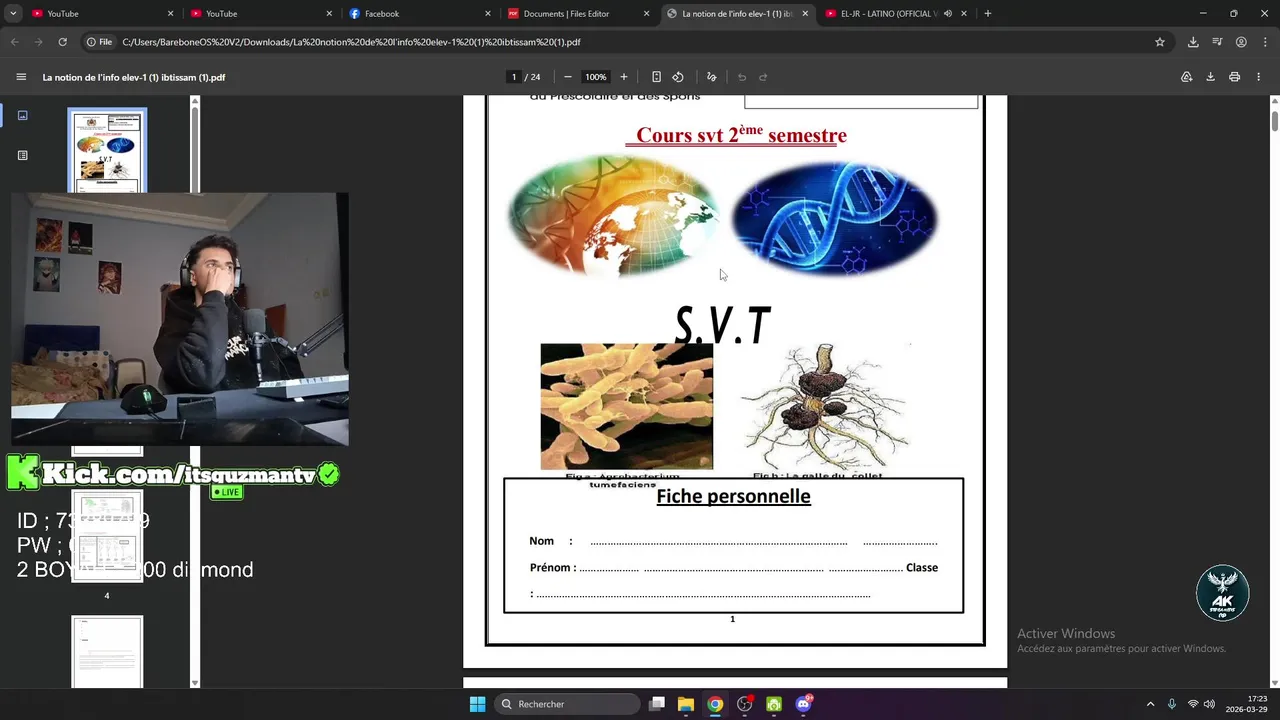Click the undo annotation icon
1280x720 pixels.
(742, 77)
